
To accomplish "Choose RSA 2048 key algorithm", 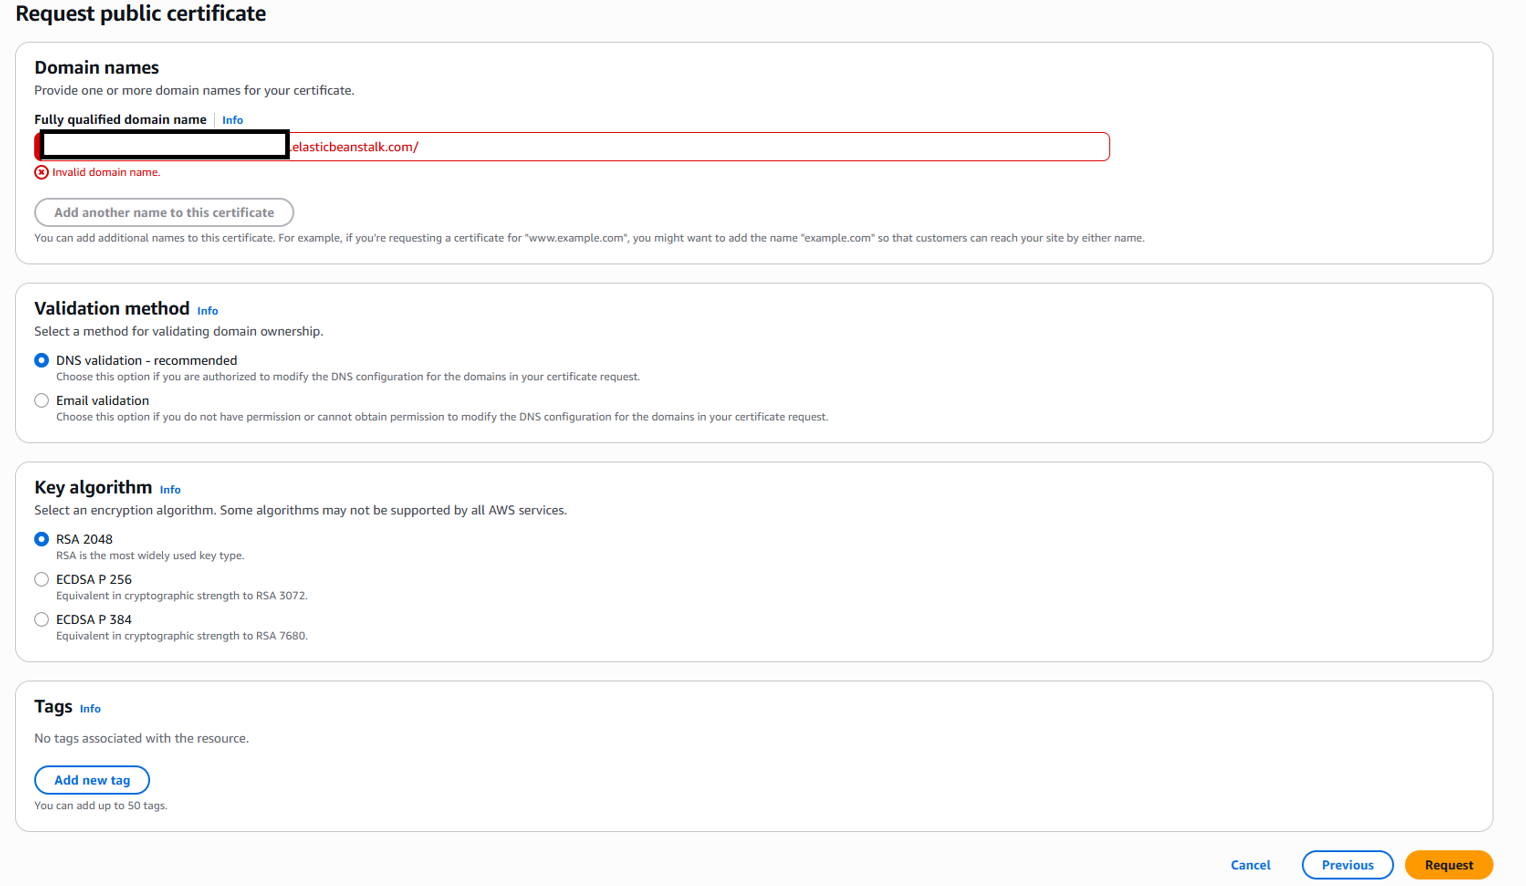I will pos(41,539).
